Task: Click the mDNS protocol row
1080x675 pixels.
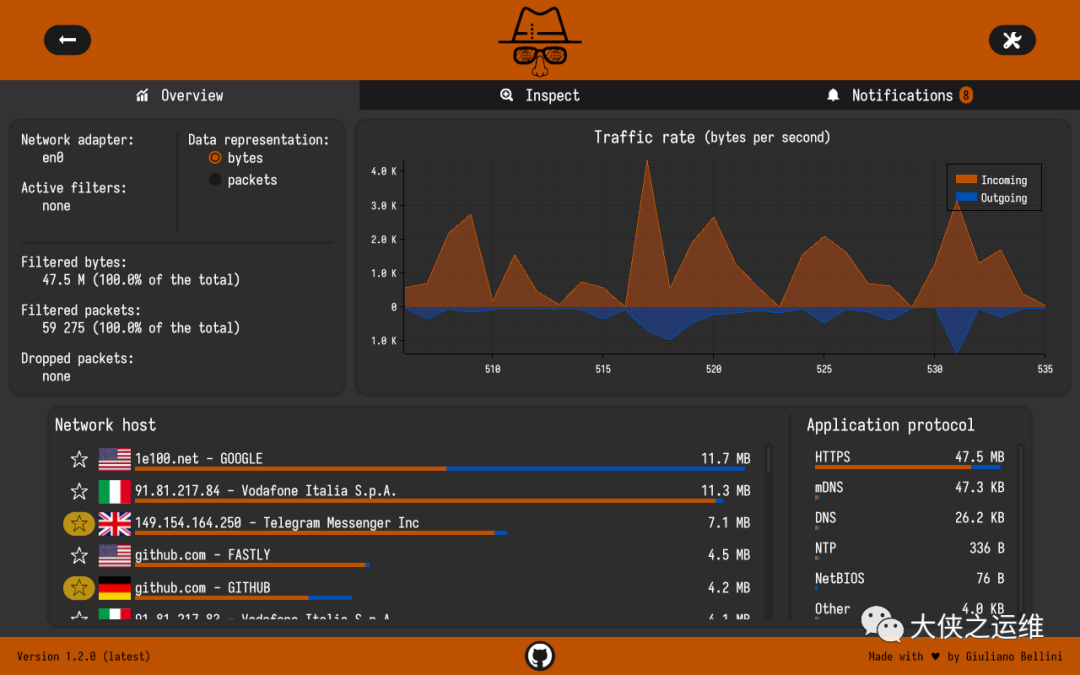Action: click(x=909, y=489)
